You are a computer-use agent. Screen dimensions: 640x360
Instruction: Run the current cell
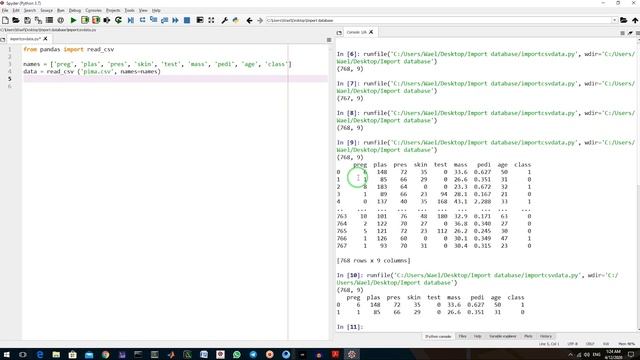tap(85, 20)
